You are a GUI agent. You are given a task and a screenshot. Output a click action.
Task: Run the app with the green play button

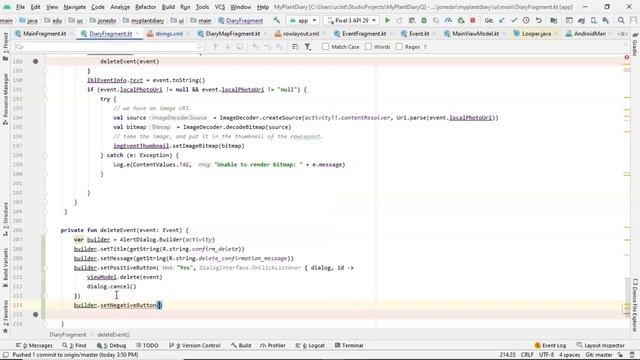coord(387,20)
